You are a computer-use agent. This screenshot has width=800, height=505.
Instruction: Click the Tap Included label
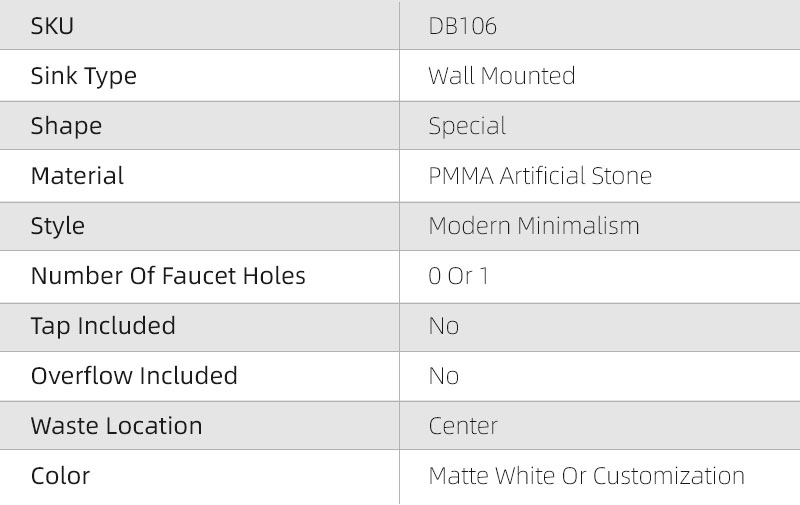pyautogui.click(x=103, y=326)
